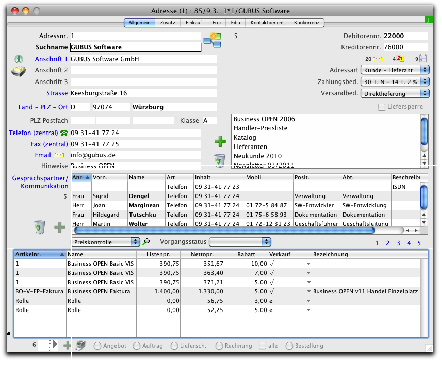Delete list entry using trash icon beside Katalog list
Screen dimensions: 442x366
220,160
